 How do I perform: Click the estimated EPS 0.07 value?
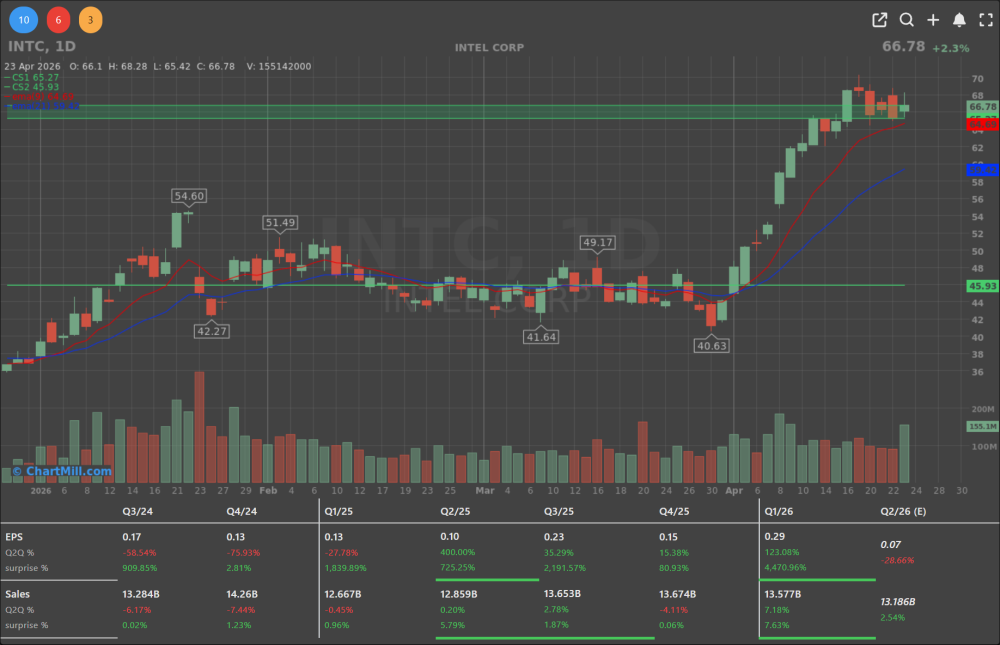pyautogui.click(x=890, y=545)
